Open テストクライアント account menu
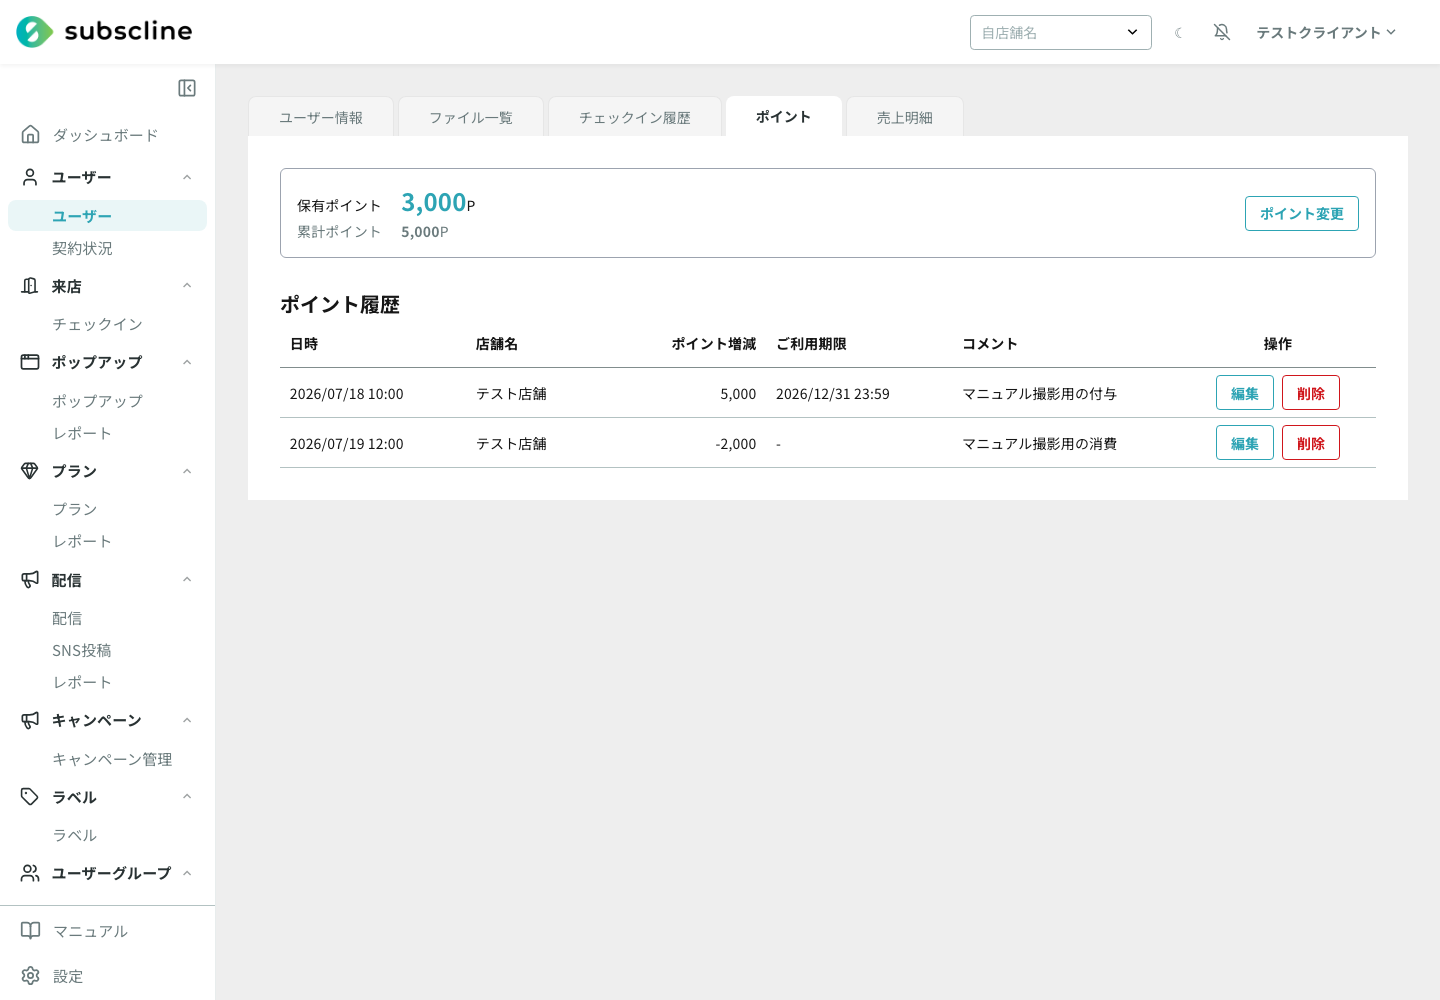1440x1000 pixels. (1326, 32)
